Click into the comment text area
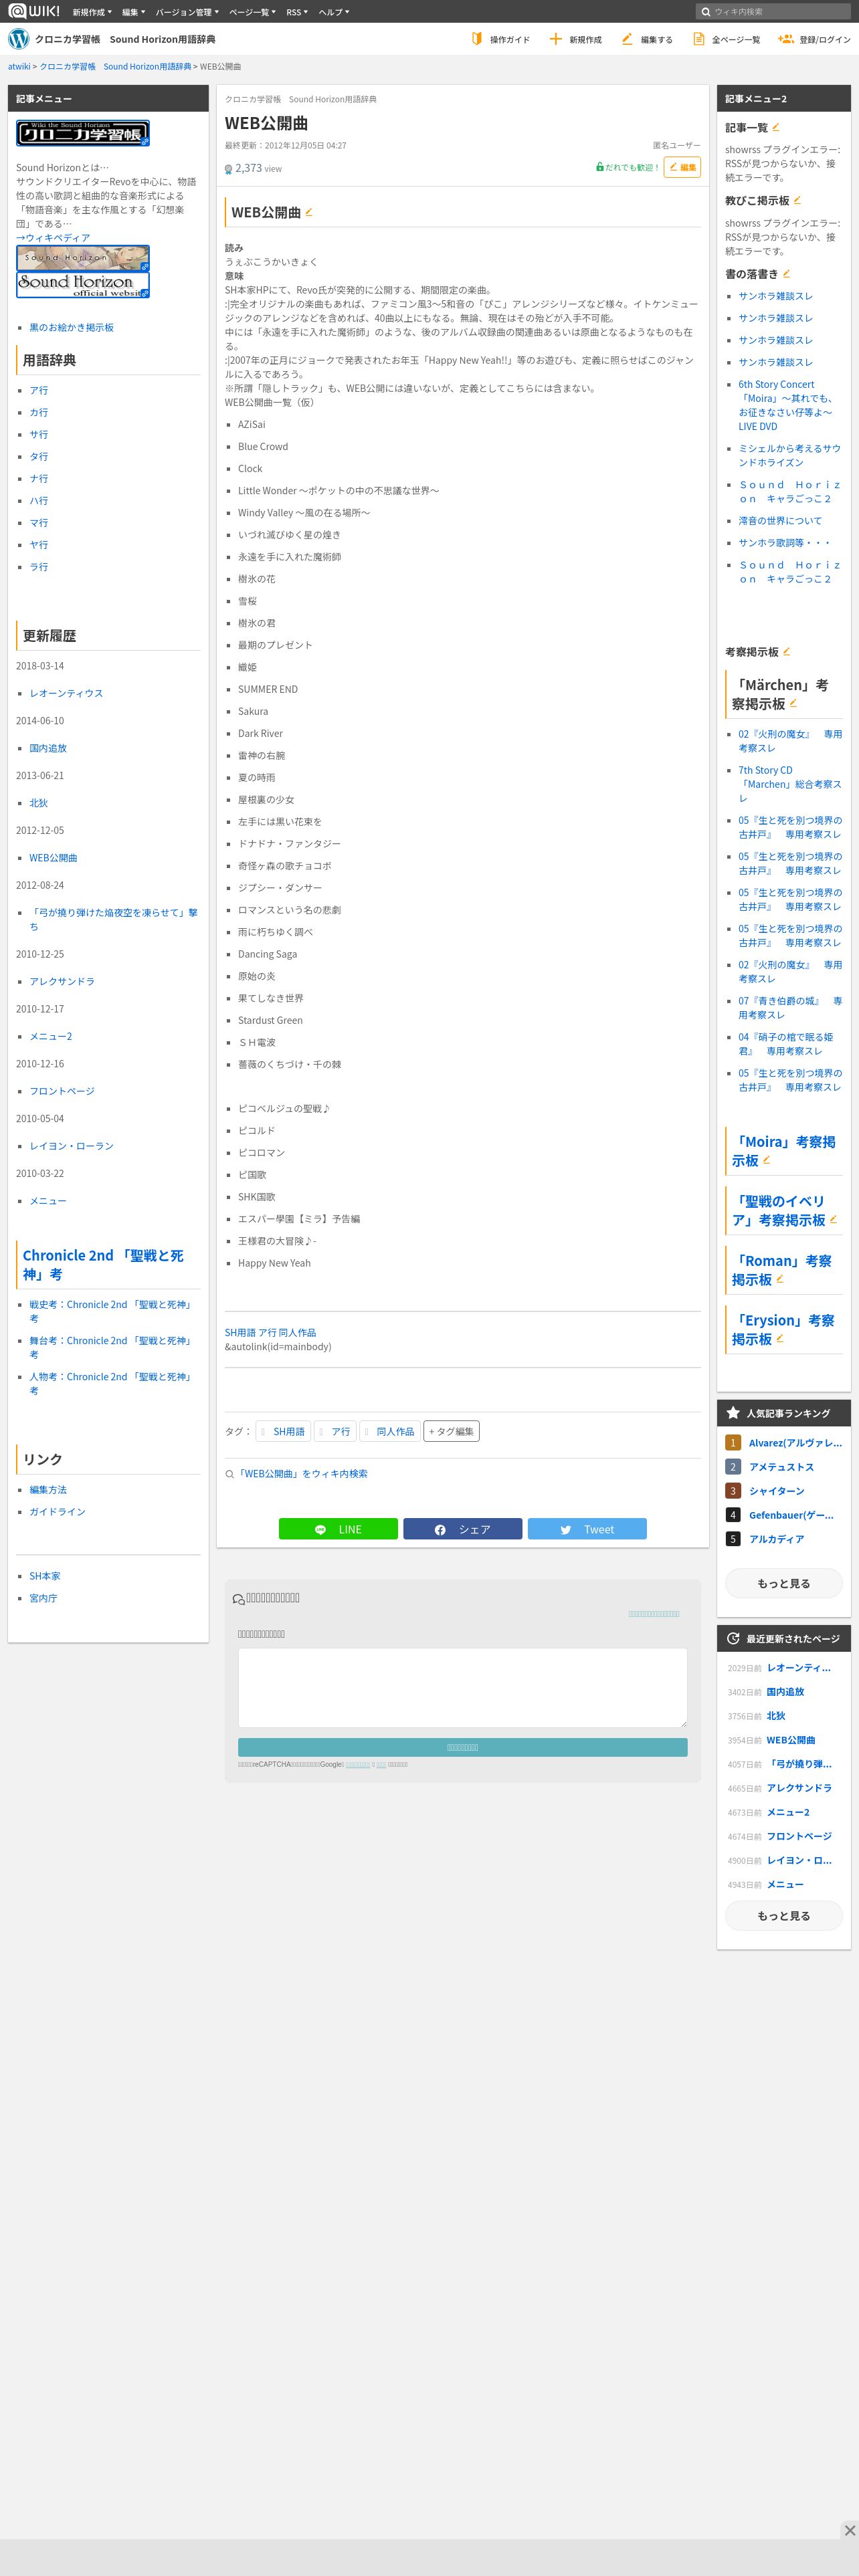This screenshot has width=859, height=2576. tap(462, 1687)
